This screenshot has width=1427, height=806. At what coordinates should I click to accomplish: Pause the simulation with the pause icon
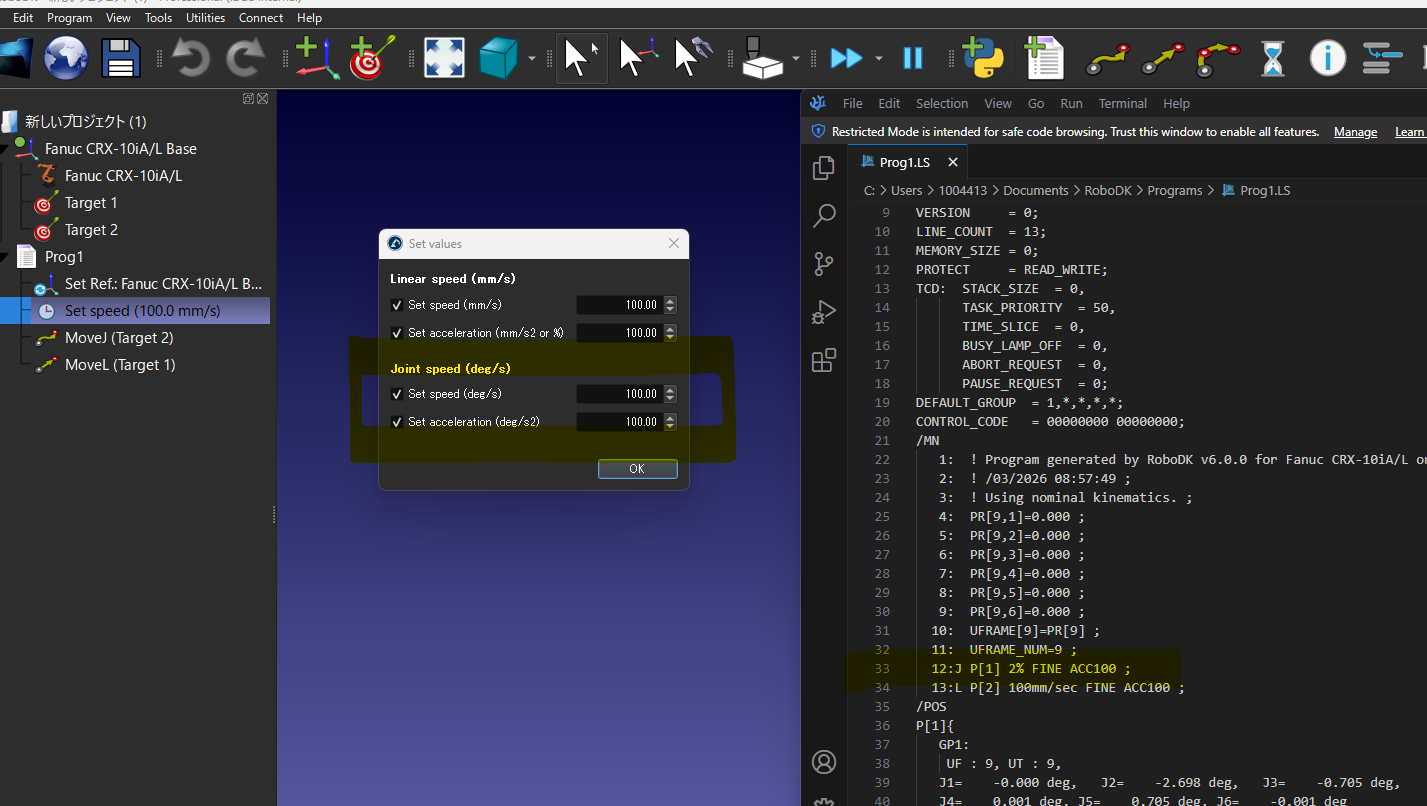tap(913, 58)
